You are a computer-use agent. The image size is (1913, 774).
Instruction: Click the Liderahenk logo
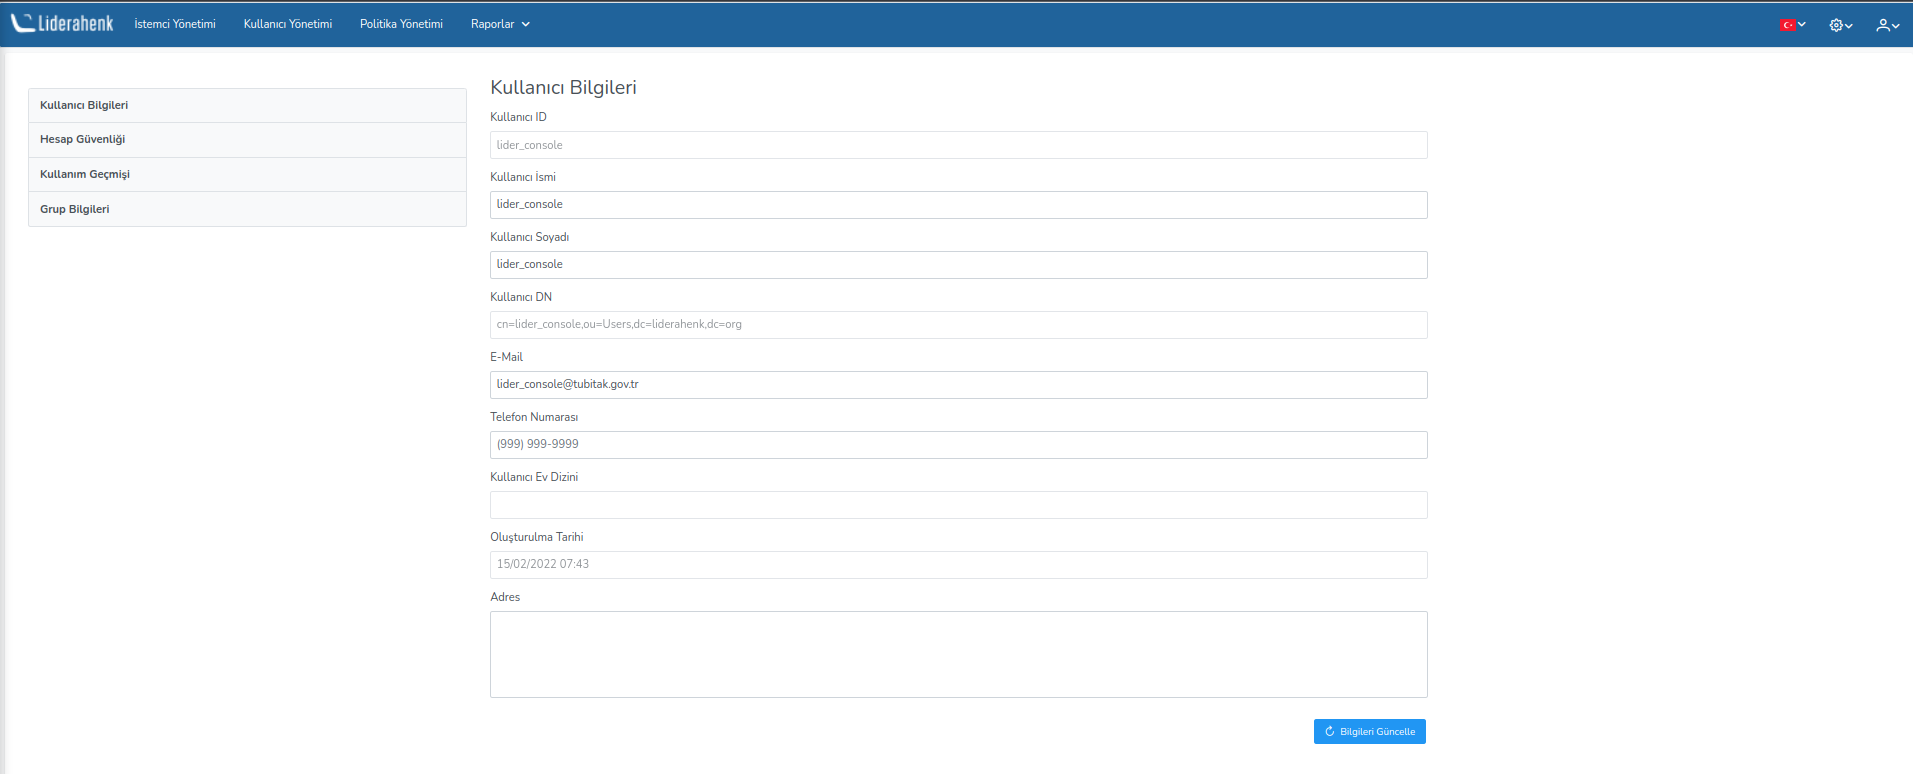pos(62,23)
